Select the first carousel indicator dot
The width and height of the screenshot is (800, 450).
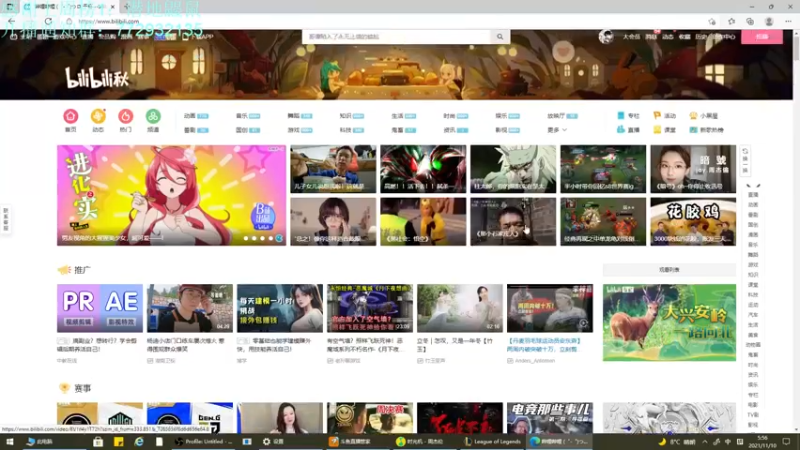246,238
